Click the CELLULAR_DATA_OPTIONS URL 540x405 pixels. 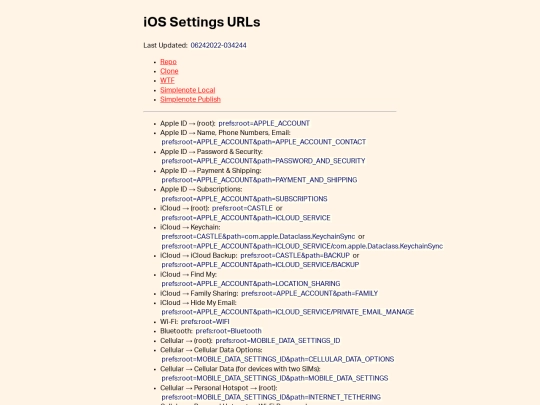pyautogui.click(x=278, y=359)
